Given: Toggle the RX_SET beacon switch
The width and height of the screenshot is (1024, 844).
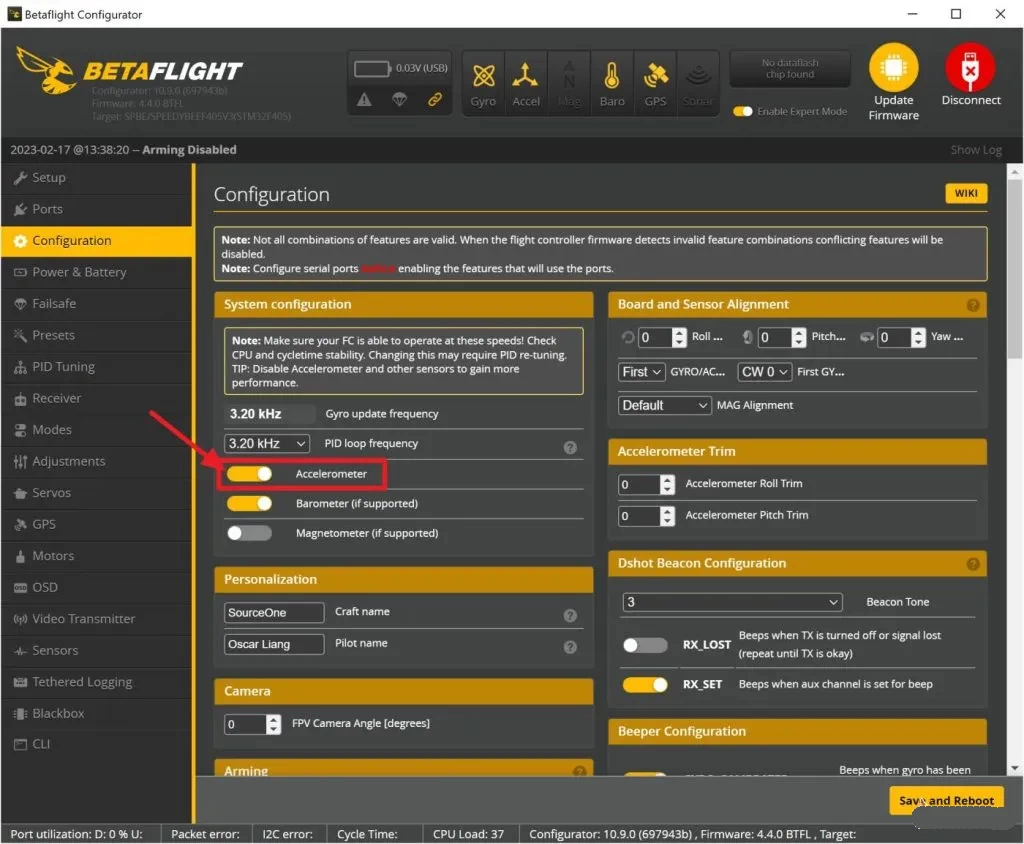Looking at the screenshot, I should coord(645,685).
